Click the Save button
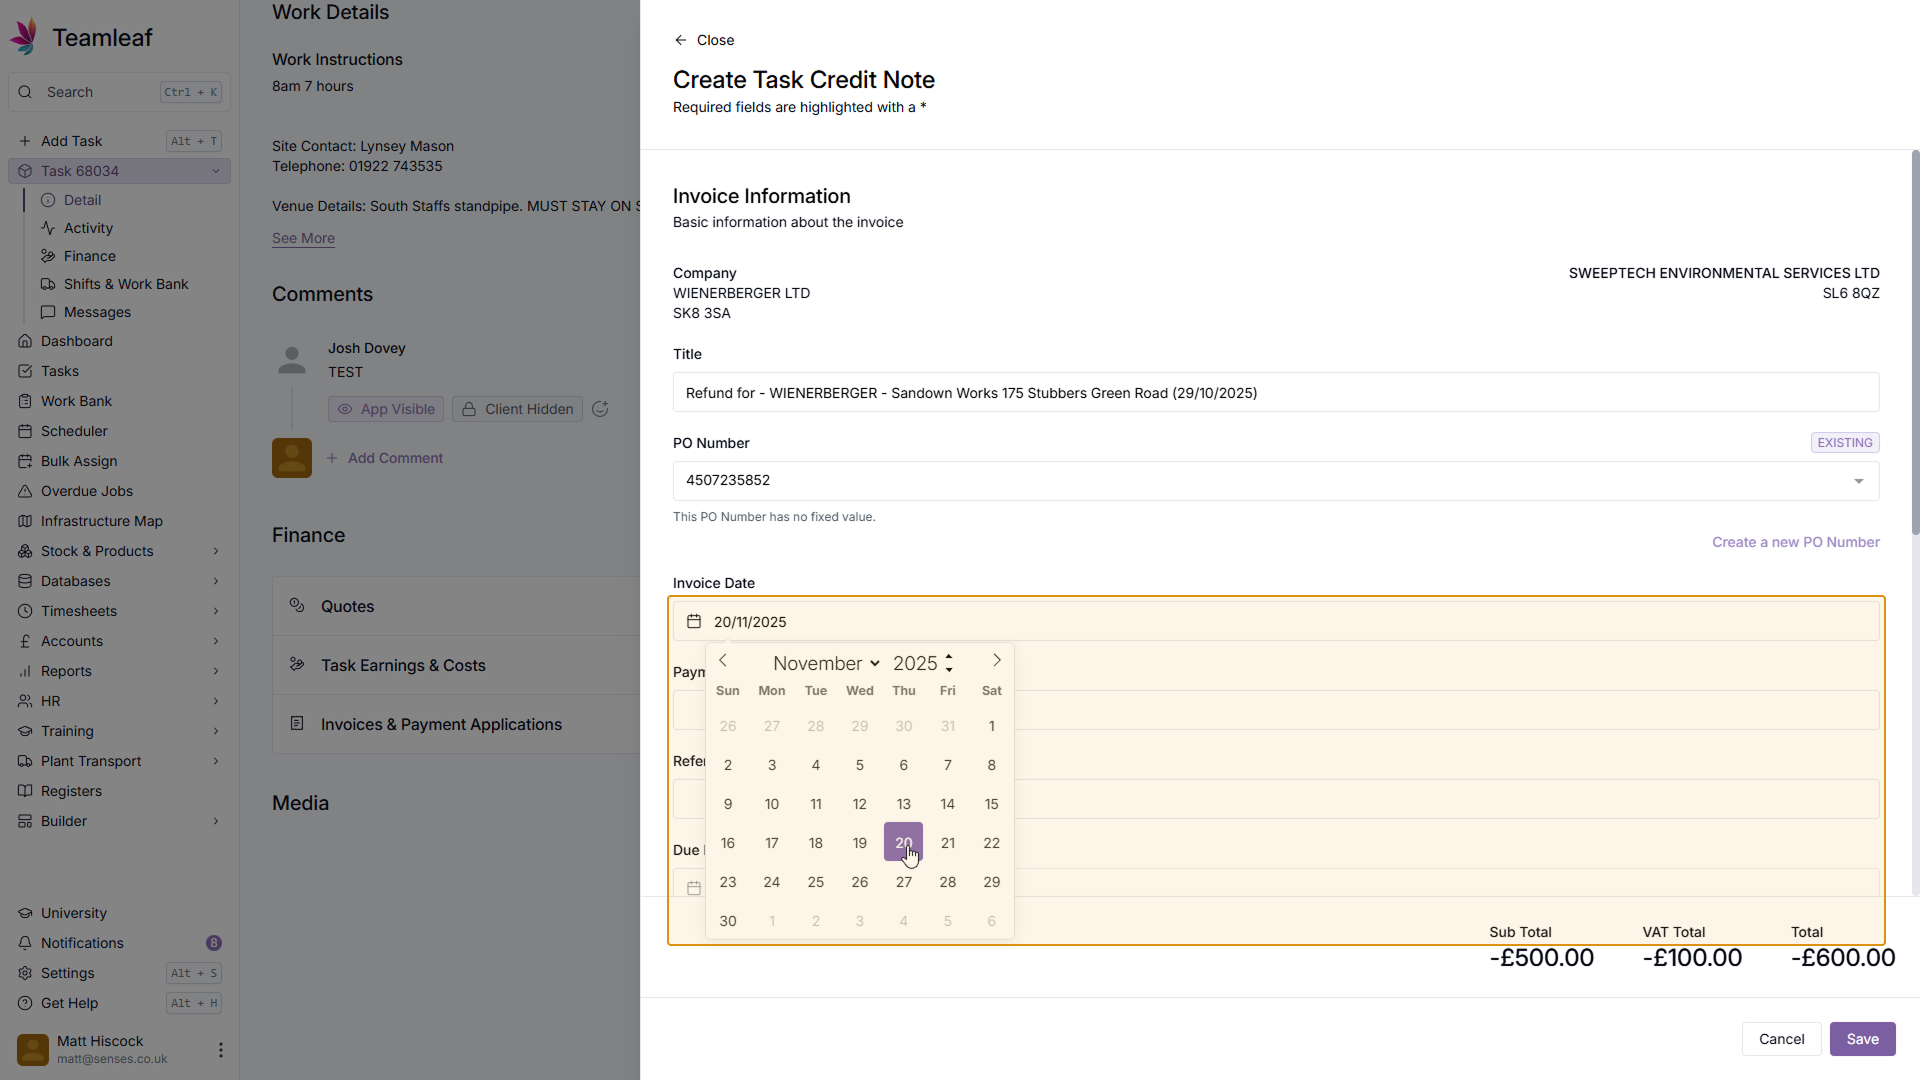Image resolution: width=1920 pixels, height=1080 pixels. click(1862, 1039)
